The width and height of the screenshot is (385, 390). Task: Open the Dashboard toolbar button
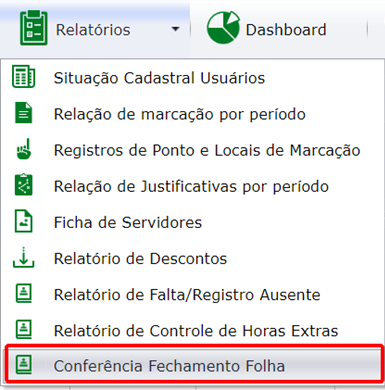[266, 28]
